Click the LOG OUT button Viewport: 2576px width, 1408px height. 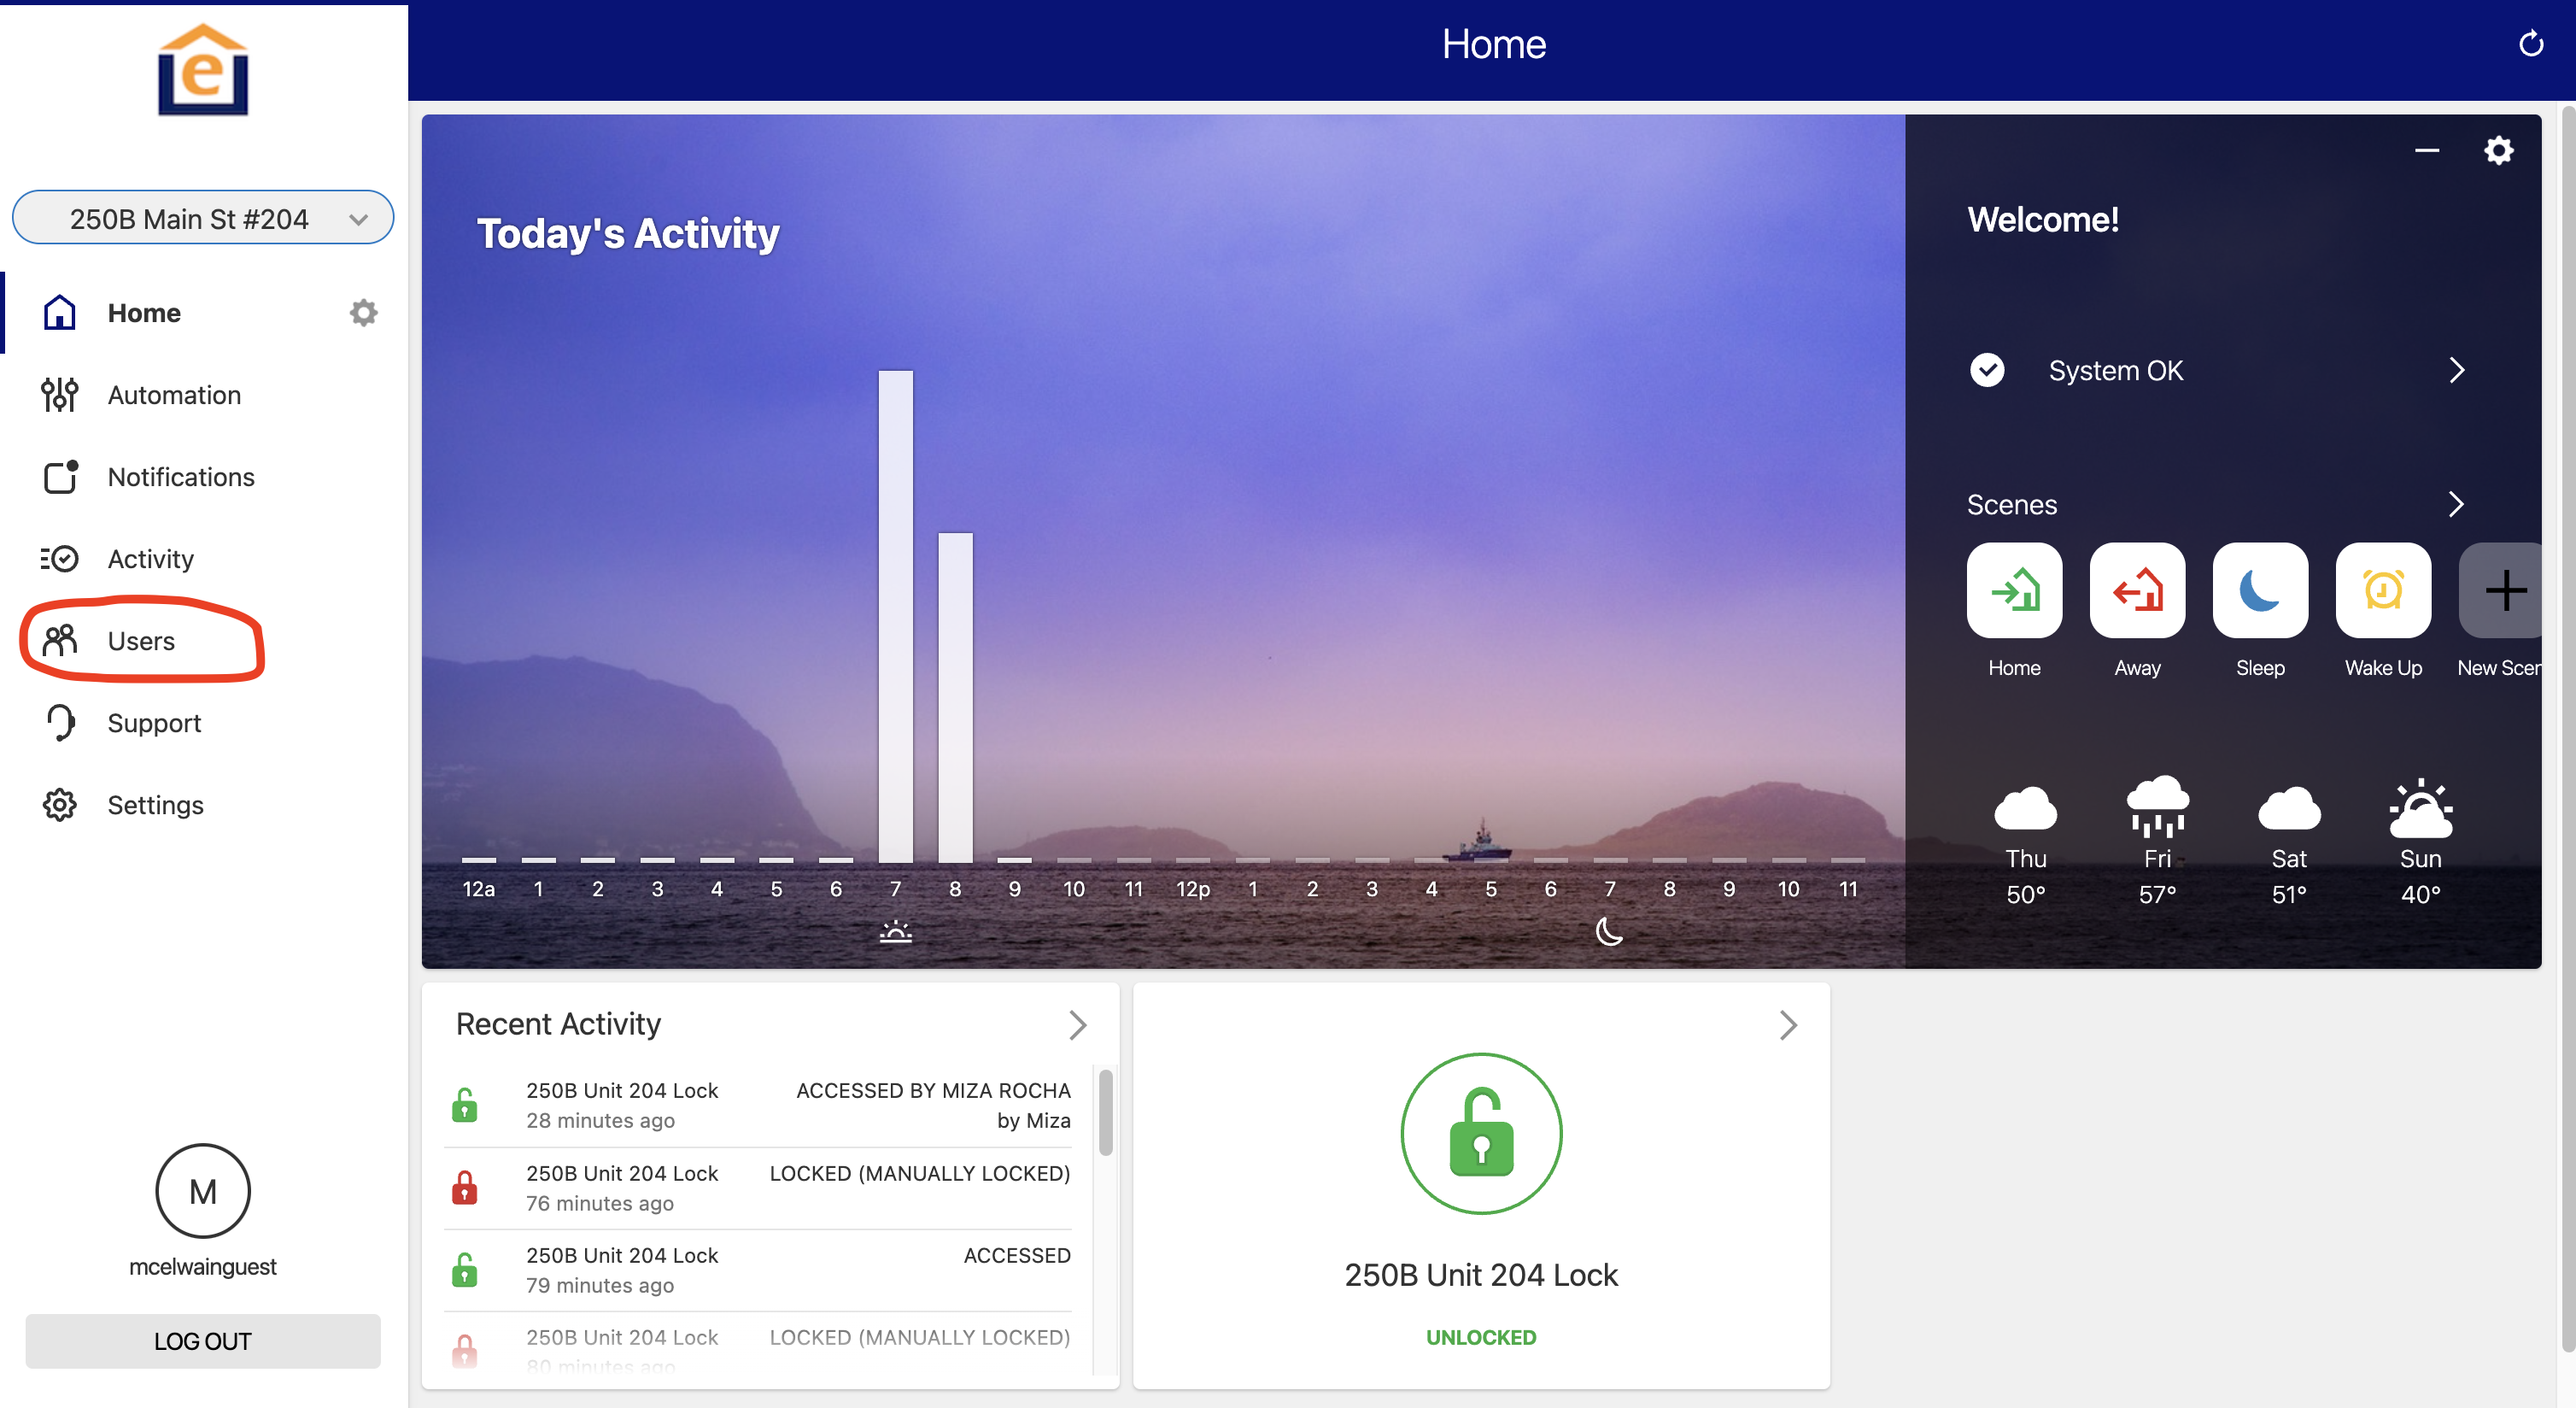[x=203, y=1341]
